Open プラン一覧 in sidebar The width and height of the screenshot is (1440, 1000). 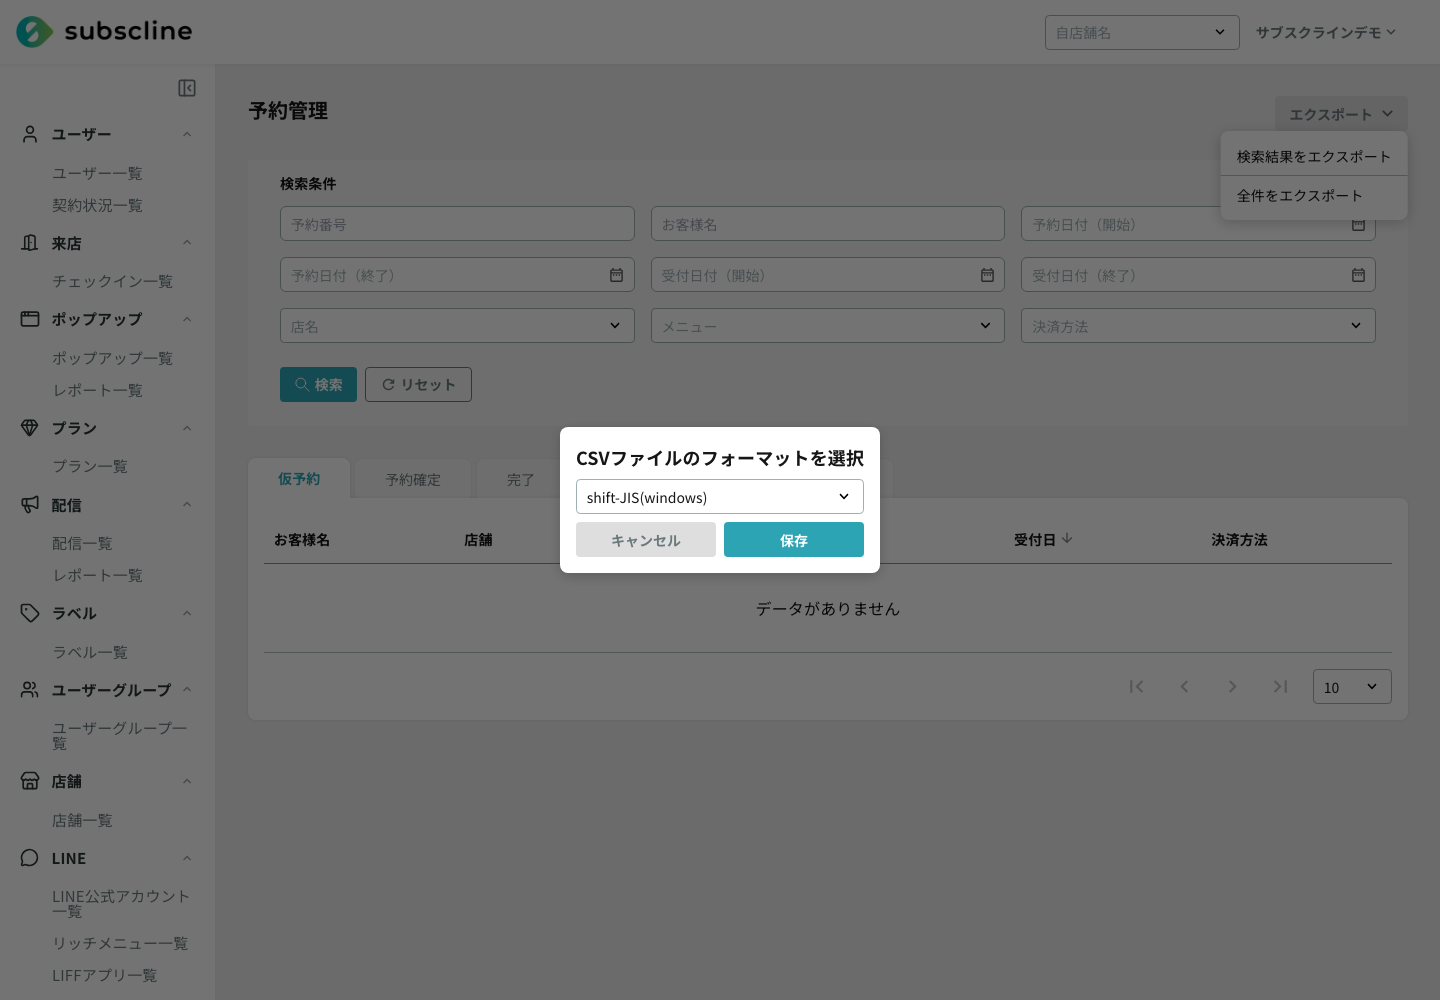pos(90,466)
